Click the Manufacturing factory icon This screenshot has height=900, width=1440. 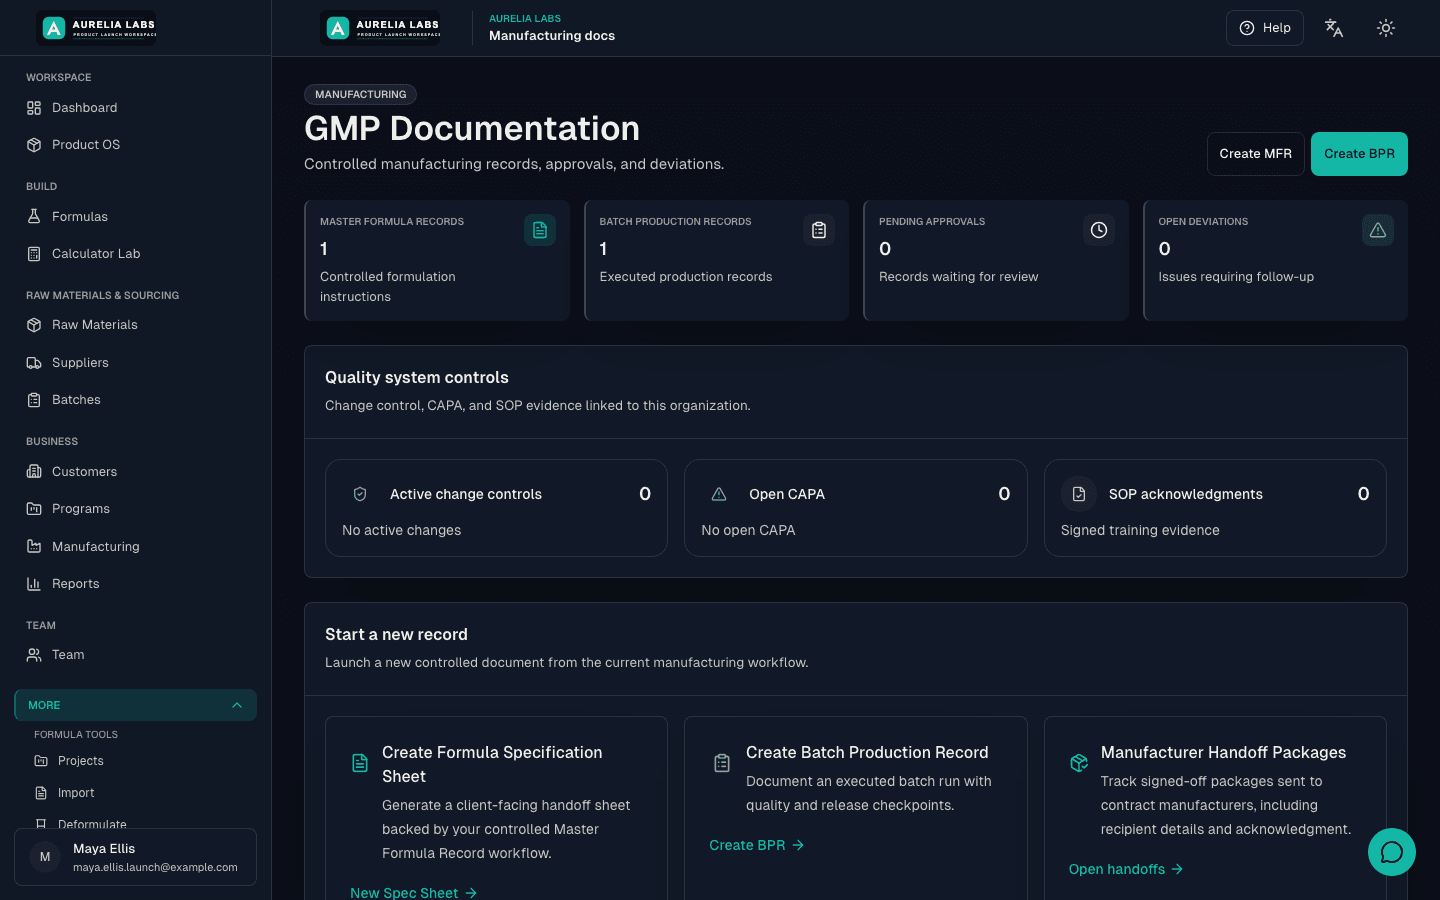pyautogui.click(x=34, y=547)
